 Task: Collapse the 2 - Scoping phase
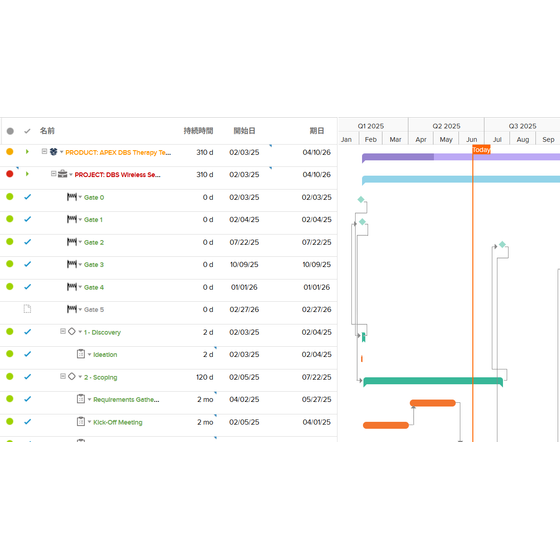(63, 376)
